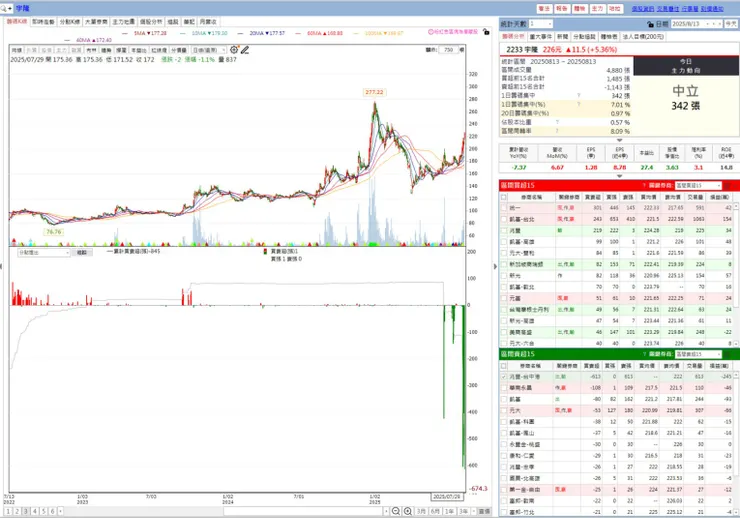Click the help question mark next to 佔股本比重

tap(557, 122)
